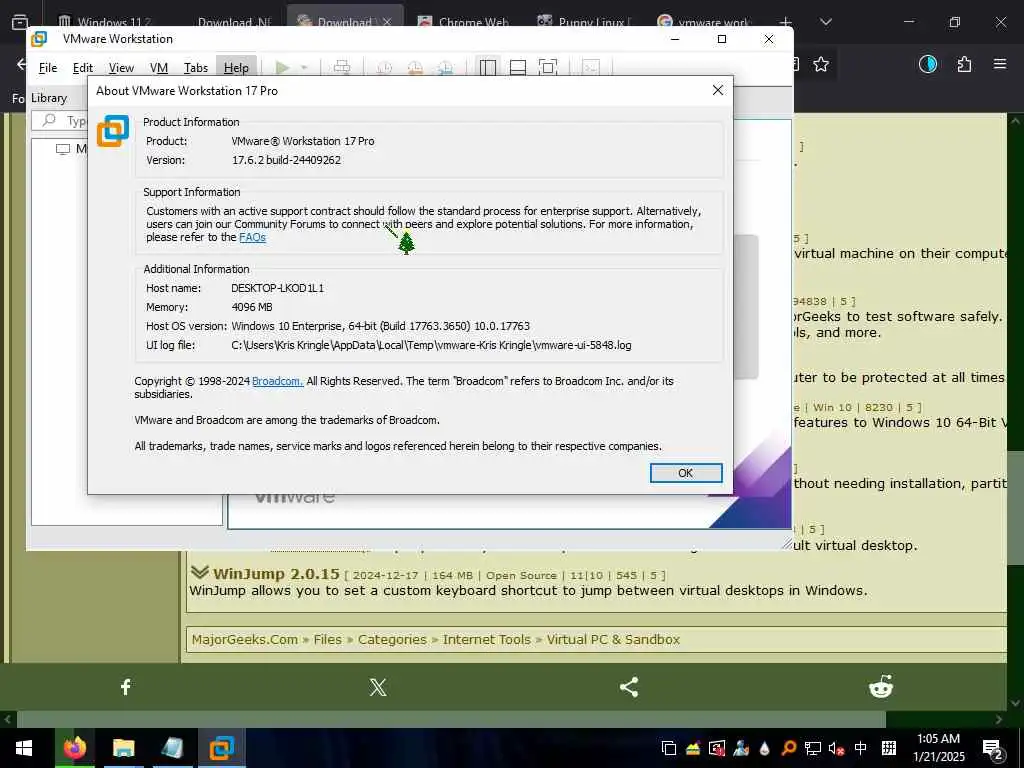Open the Virtual PC & Sandbox breadcrumb link
The width and height of the screenshot is (1024, 768).
tap(613, 639)
